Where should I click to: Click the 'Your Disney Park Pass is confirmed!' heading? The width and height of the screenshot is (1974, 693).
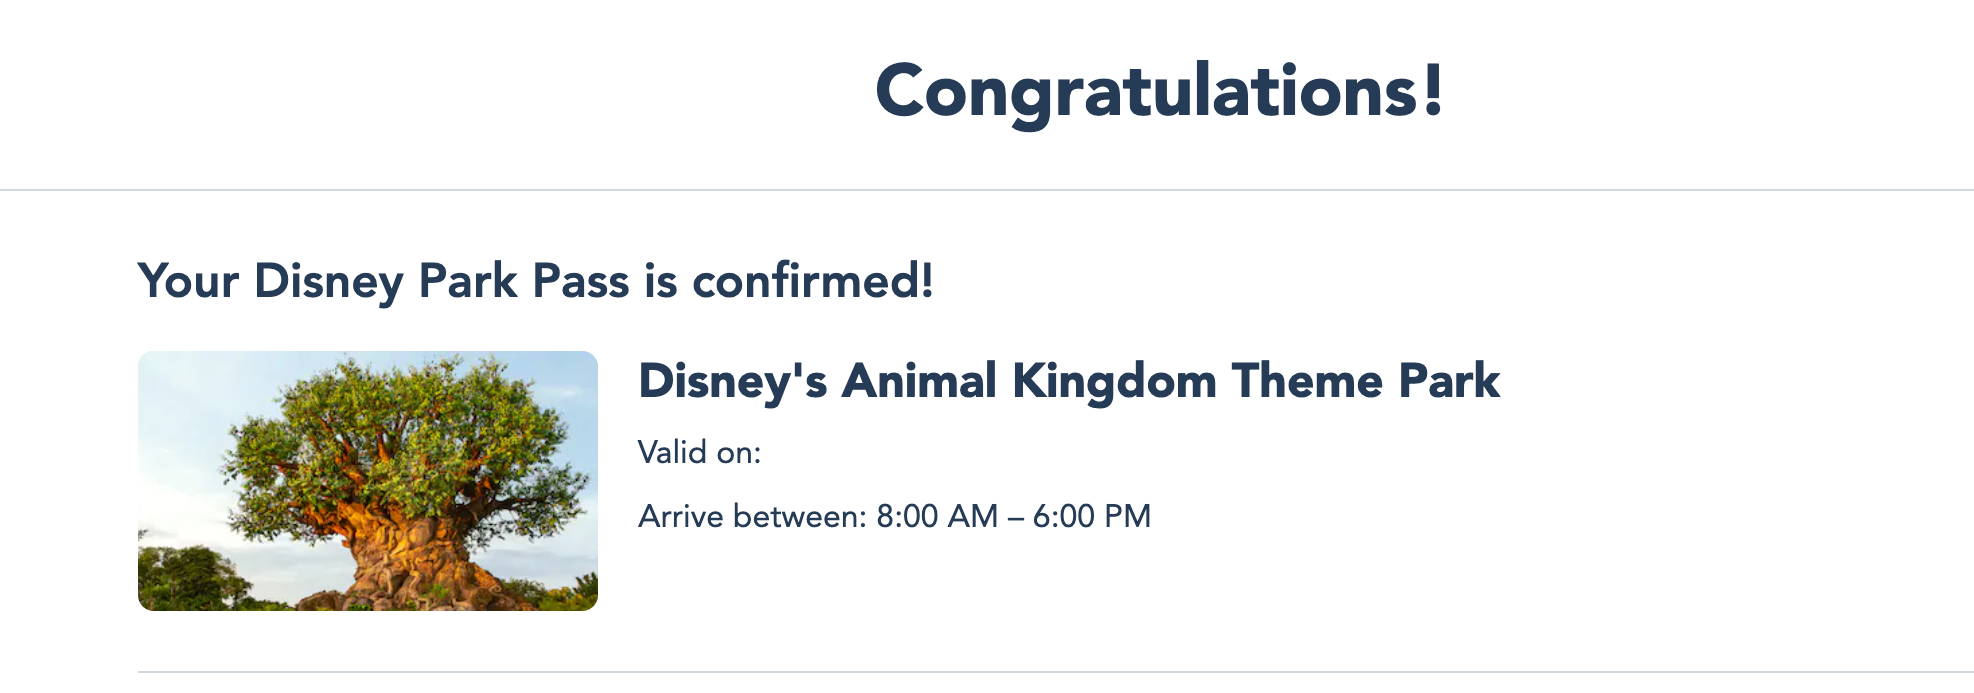pos(535,281)
